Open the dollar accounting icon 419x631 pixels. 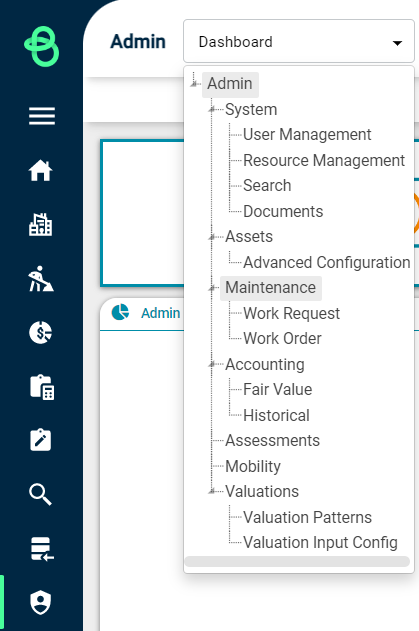[41, 332]
